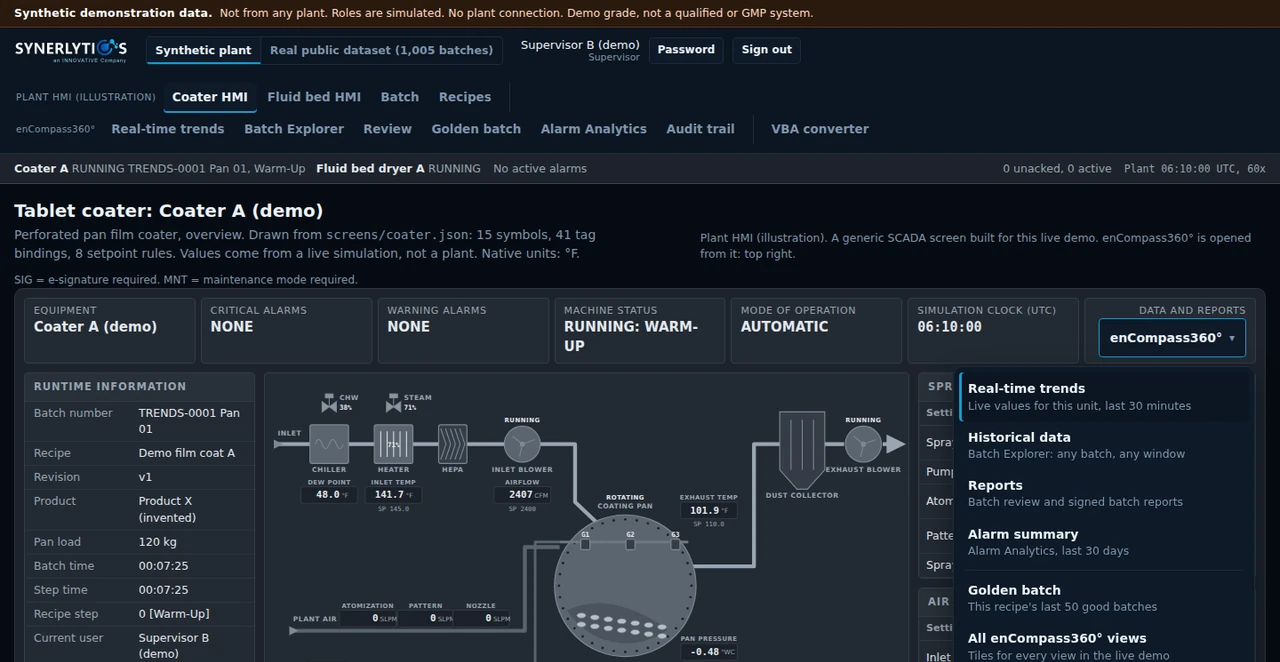The height and width of the screenshot is (662, 1280).
Task: Click the Synerlytics logo
Action: tap(71, 50)
